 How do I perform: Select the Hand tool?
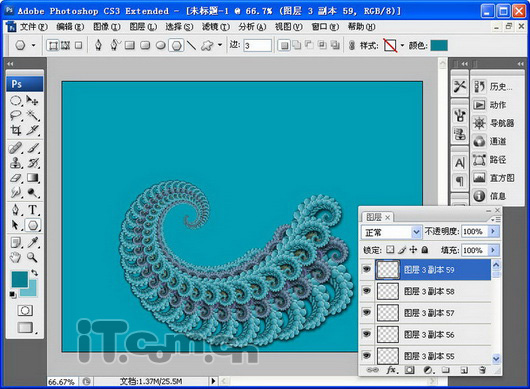15,258
